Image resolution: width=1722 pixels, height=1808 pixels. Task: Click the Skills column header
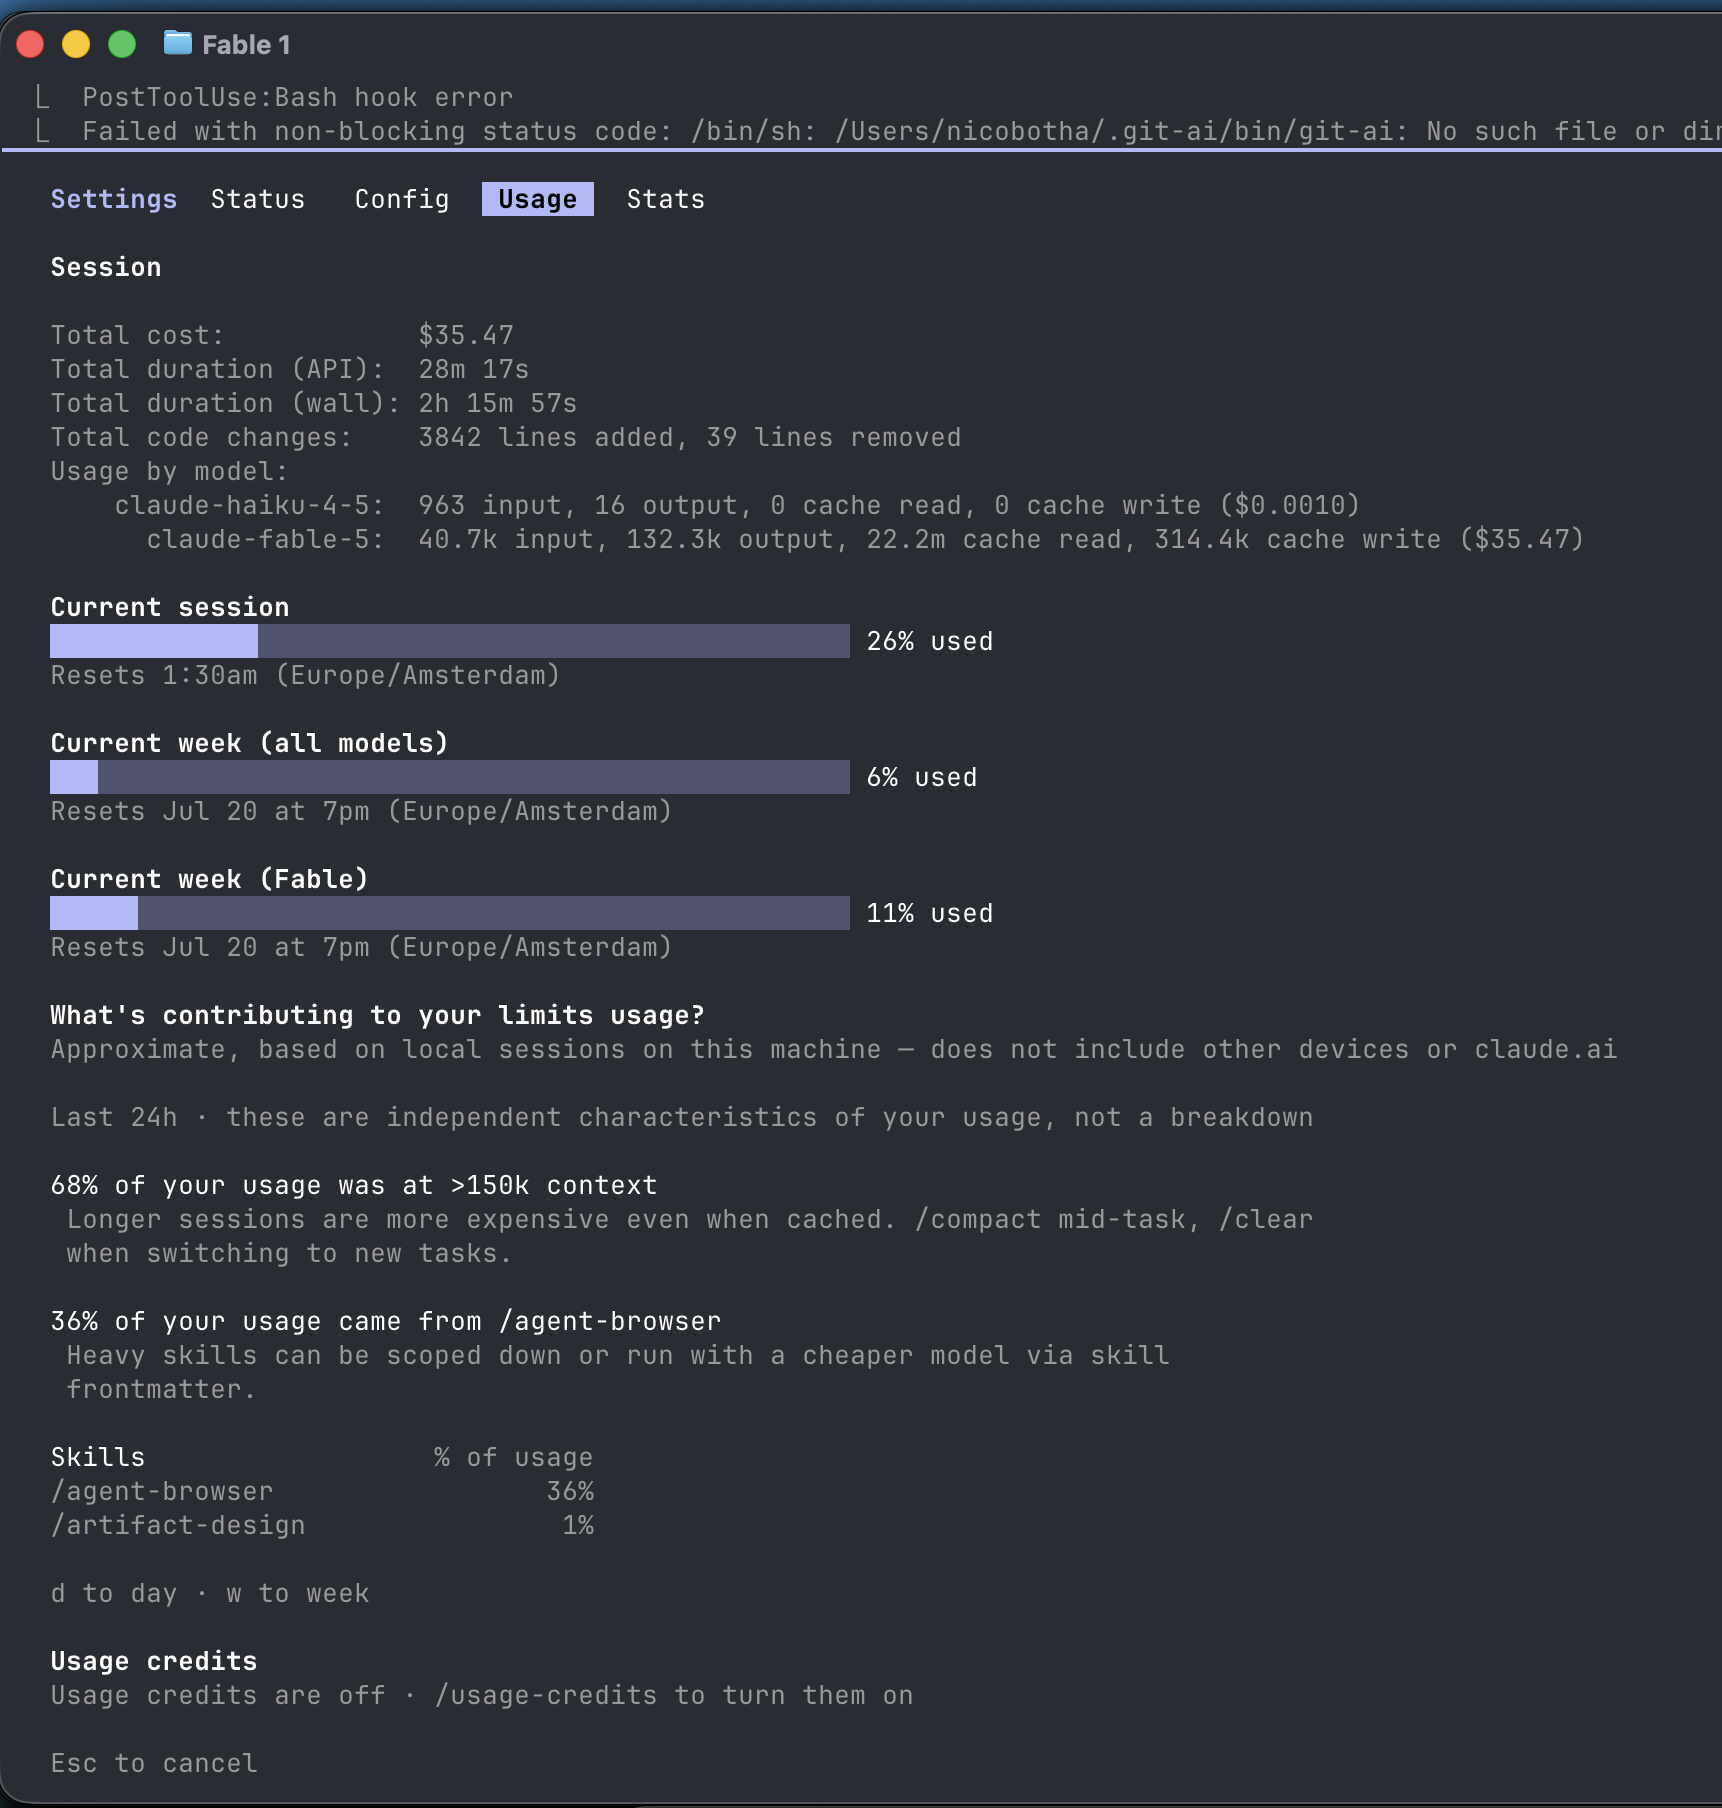pyautogui.click(x=98, y=1457)
